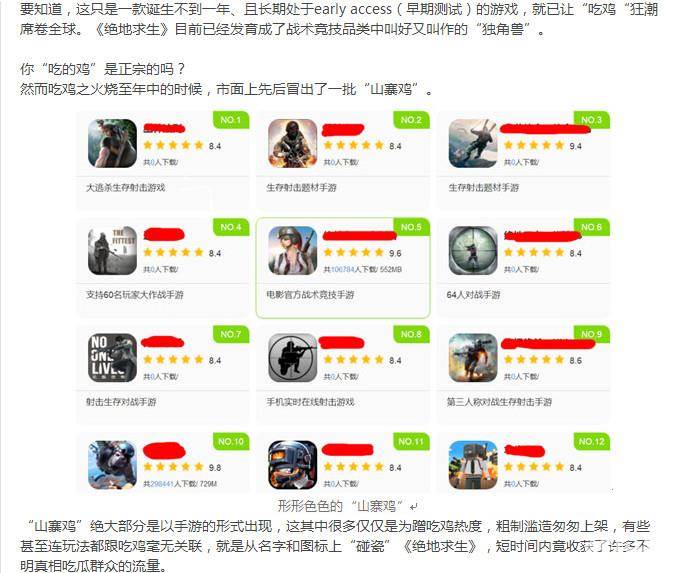Open the NO.3 parachuting soldier game icon

click(x=473, y=143)
